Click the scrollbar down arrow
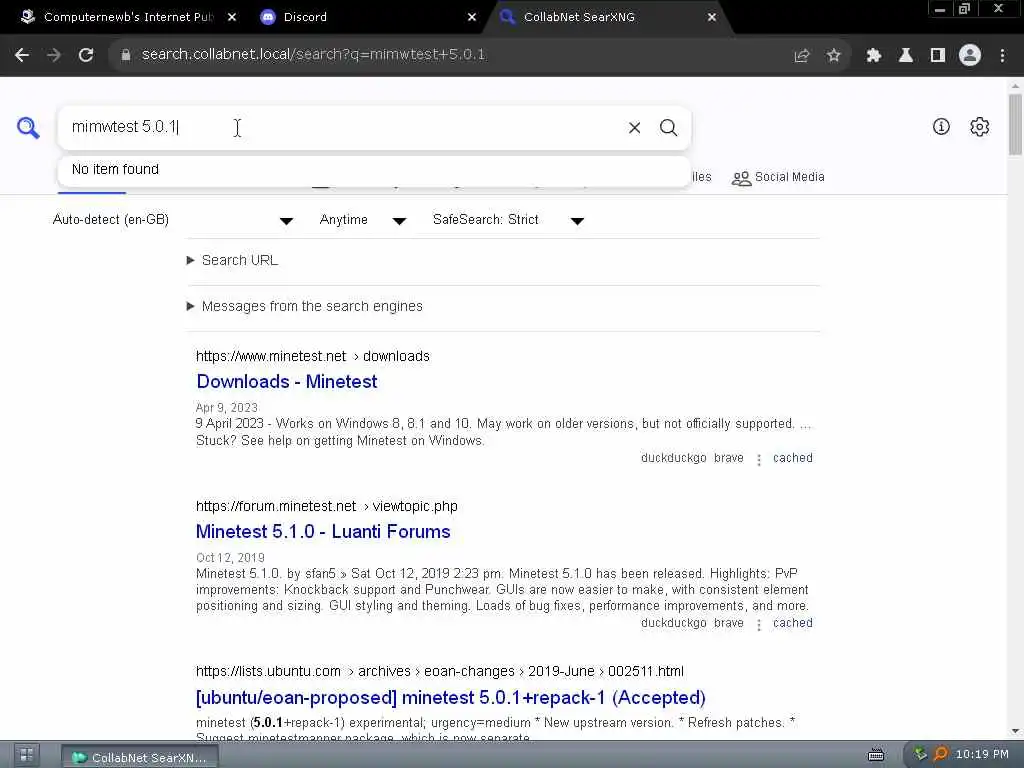Screen dimensions: 1024x768 (1016, 731)
